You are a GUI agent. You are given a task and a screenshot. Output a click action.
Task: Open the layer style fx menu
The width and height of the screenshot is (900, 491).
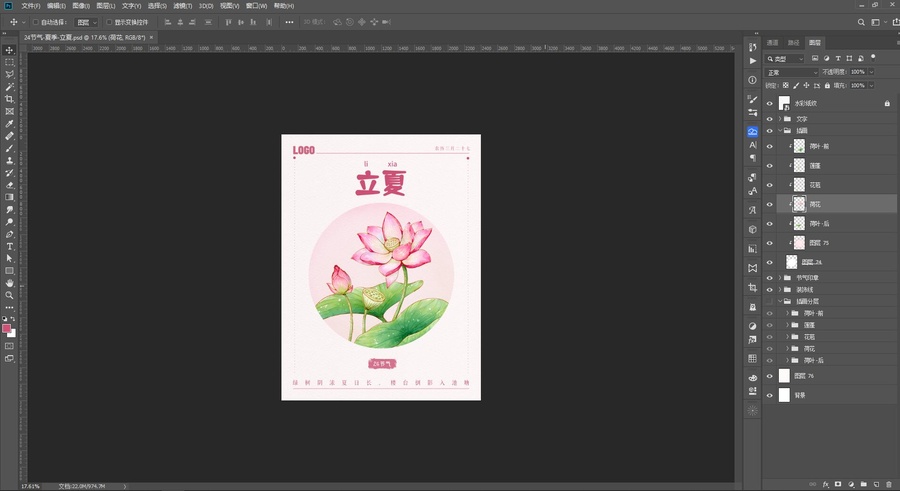(x=825, y=484)
